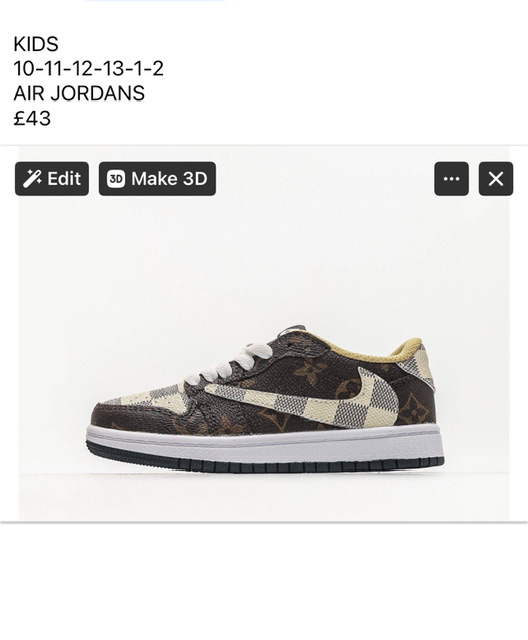Place cursor on the 10-11-12-13-1-2 sizes line
Viewport: 528px width, 640px height.
click(89, 68)
